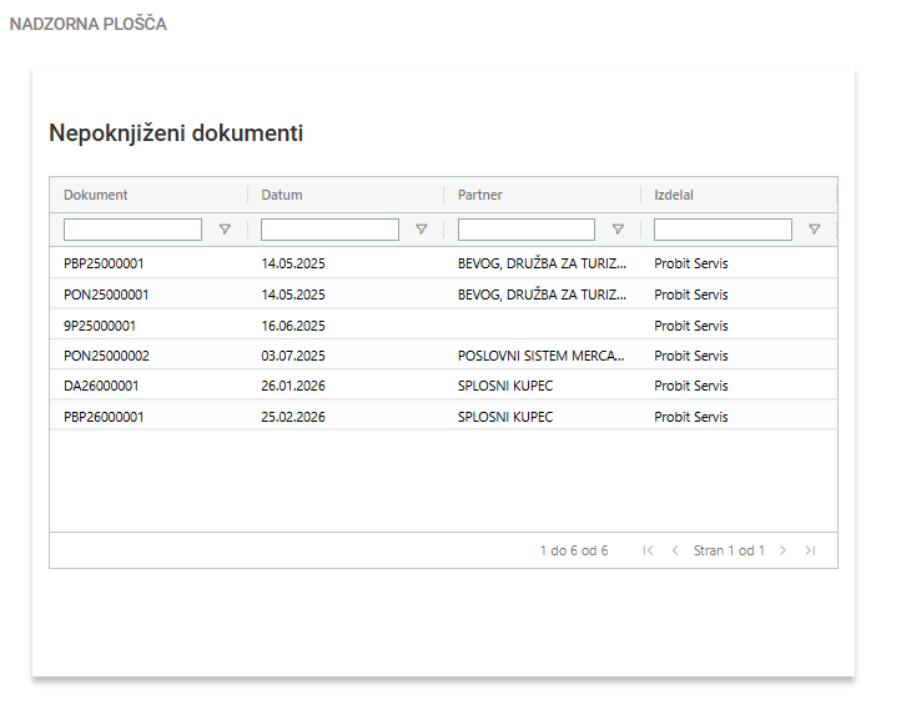Sort by Partner column header
The width and height of the screenshot is (906, 705).
click(x=480, y=195)
